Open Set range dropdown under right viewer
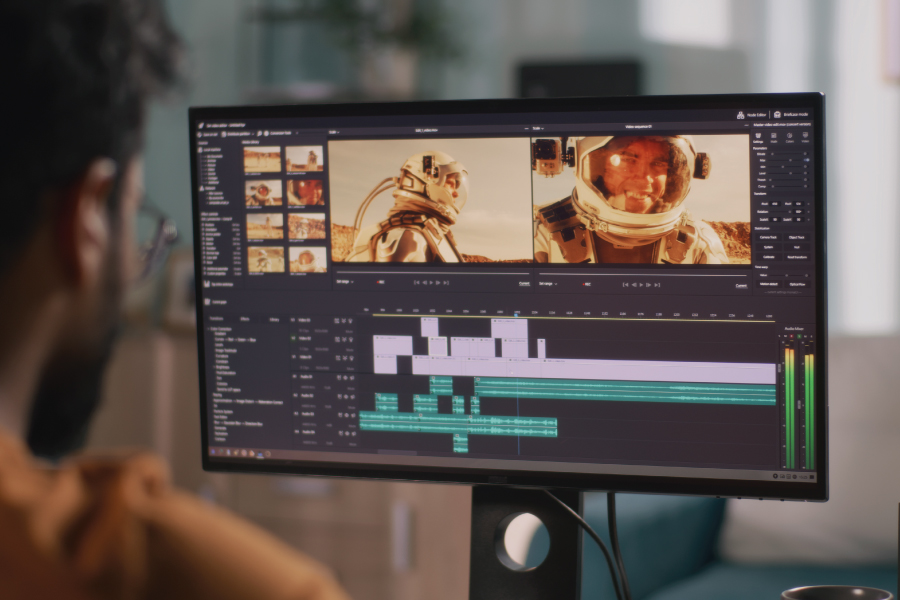Image resolution: width=900 pixels, height=600 pixels. tap(548, 284)
